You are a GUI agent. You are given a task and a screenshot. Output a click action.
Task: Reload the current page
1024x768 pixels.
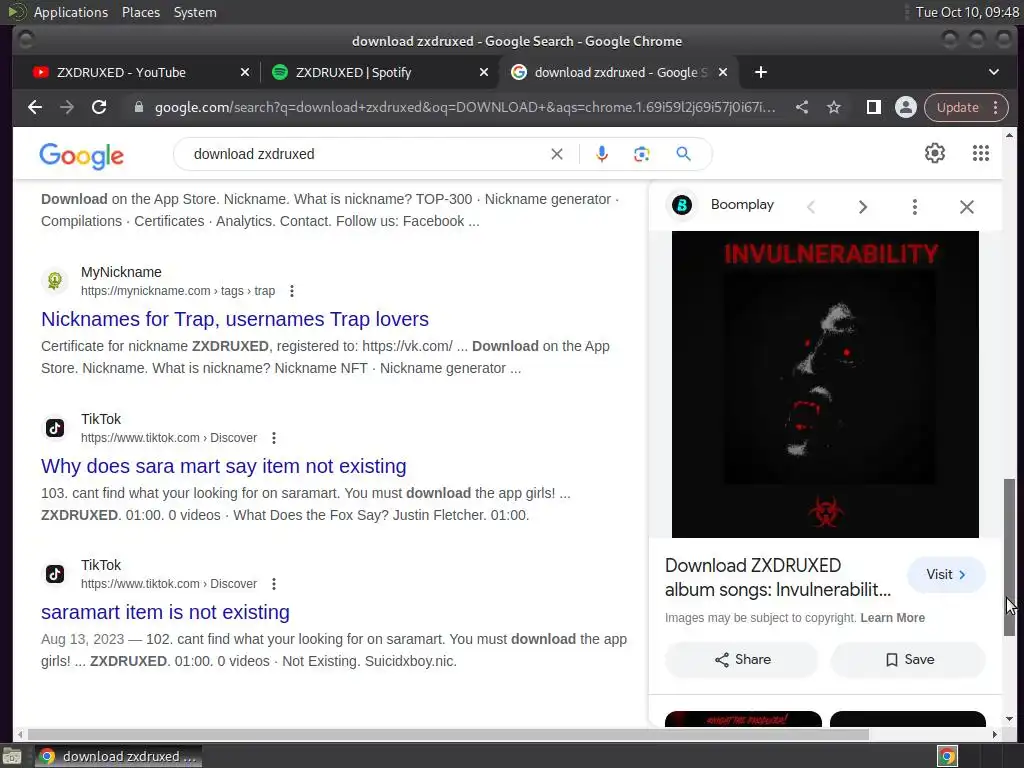click(99, 107)
